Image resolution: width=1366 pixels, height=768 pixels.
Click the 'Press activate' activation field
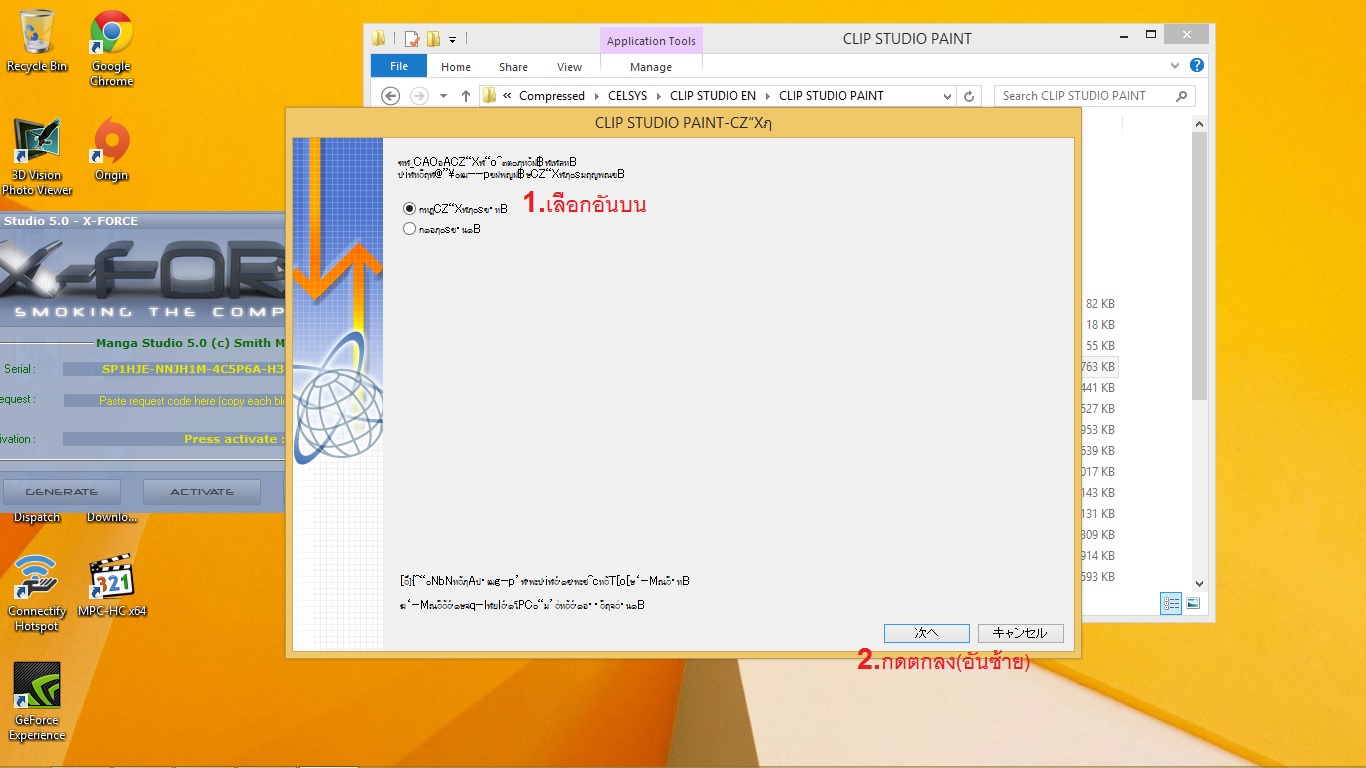[174, 439]
